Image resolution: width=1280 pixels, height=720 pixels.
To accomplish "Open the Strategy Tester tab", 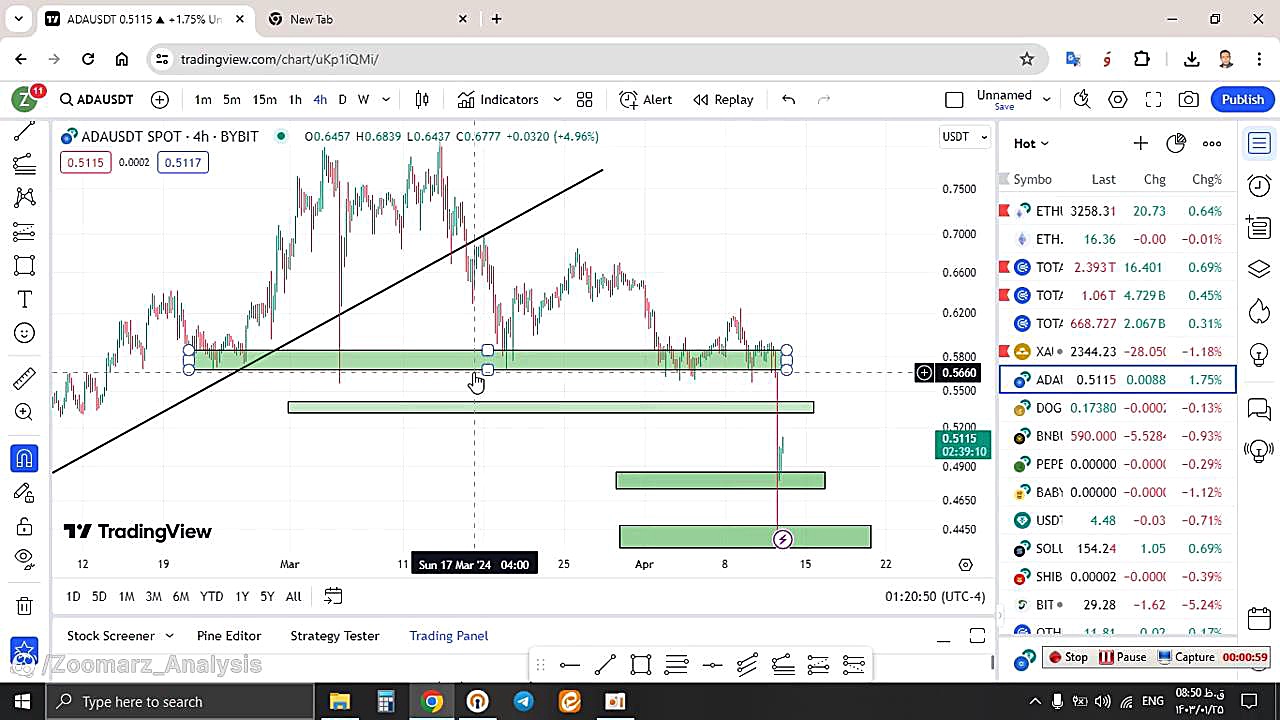I will click(335, 636).
